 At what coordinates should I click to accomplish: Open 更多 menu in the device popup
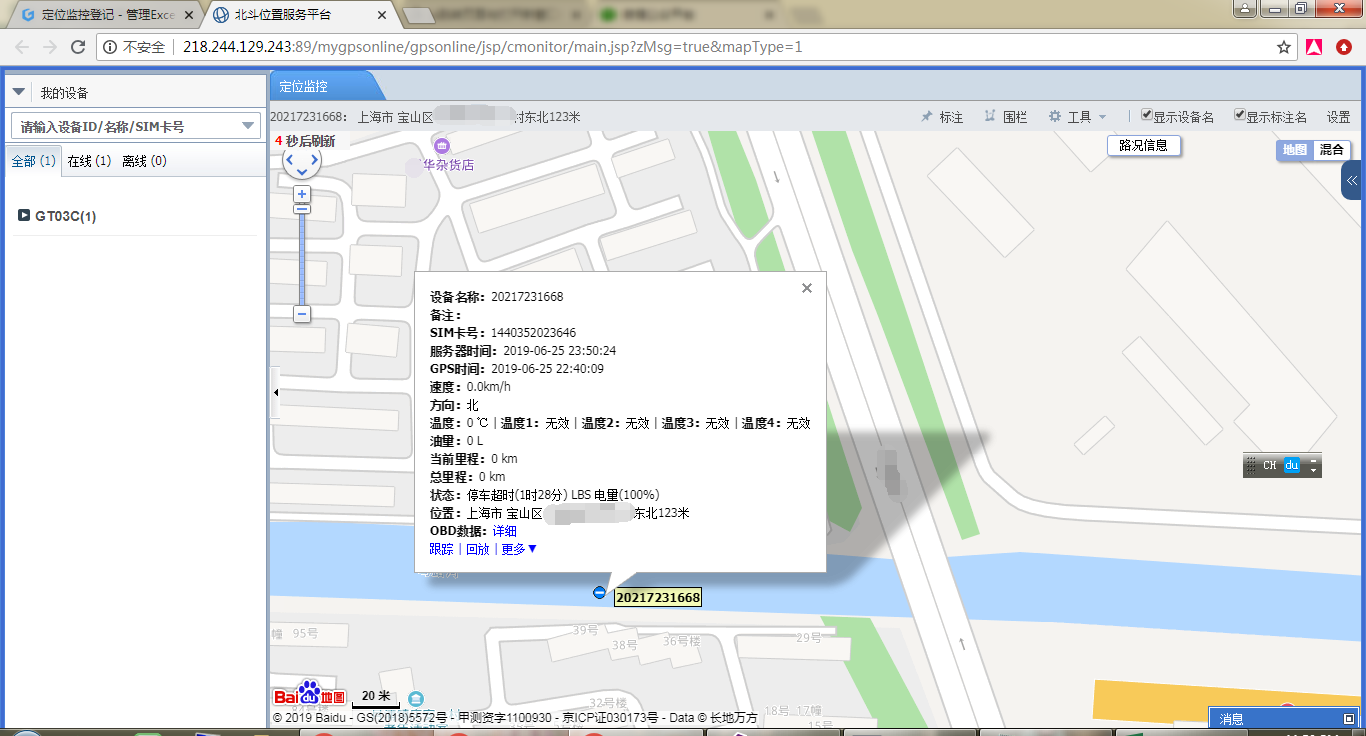point(519,549)
